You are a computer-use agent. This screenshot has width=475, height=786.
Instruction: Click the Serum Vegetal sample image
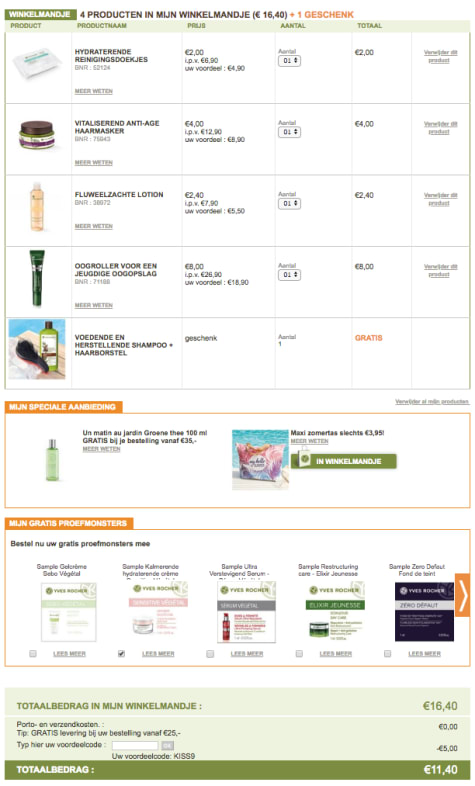click(247, 612)
